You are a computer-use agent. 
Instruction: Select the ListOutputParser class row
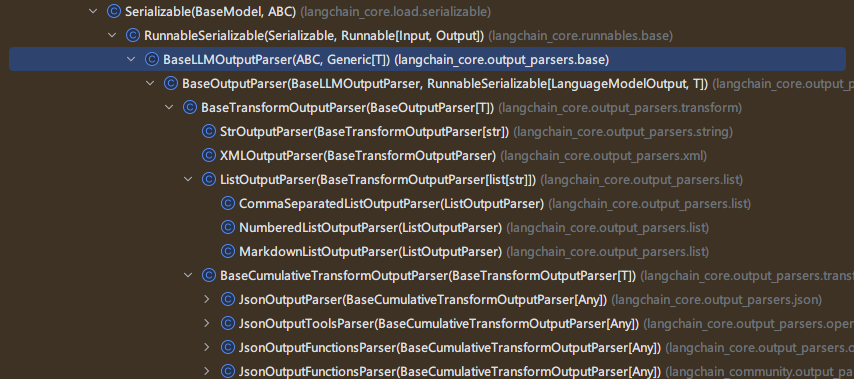pos(427,179)
